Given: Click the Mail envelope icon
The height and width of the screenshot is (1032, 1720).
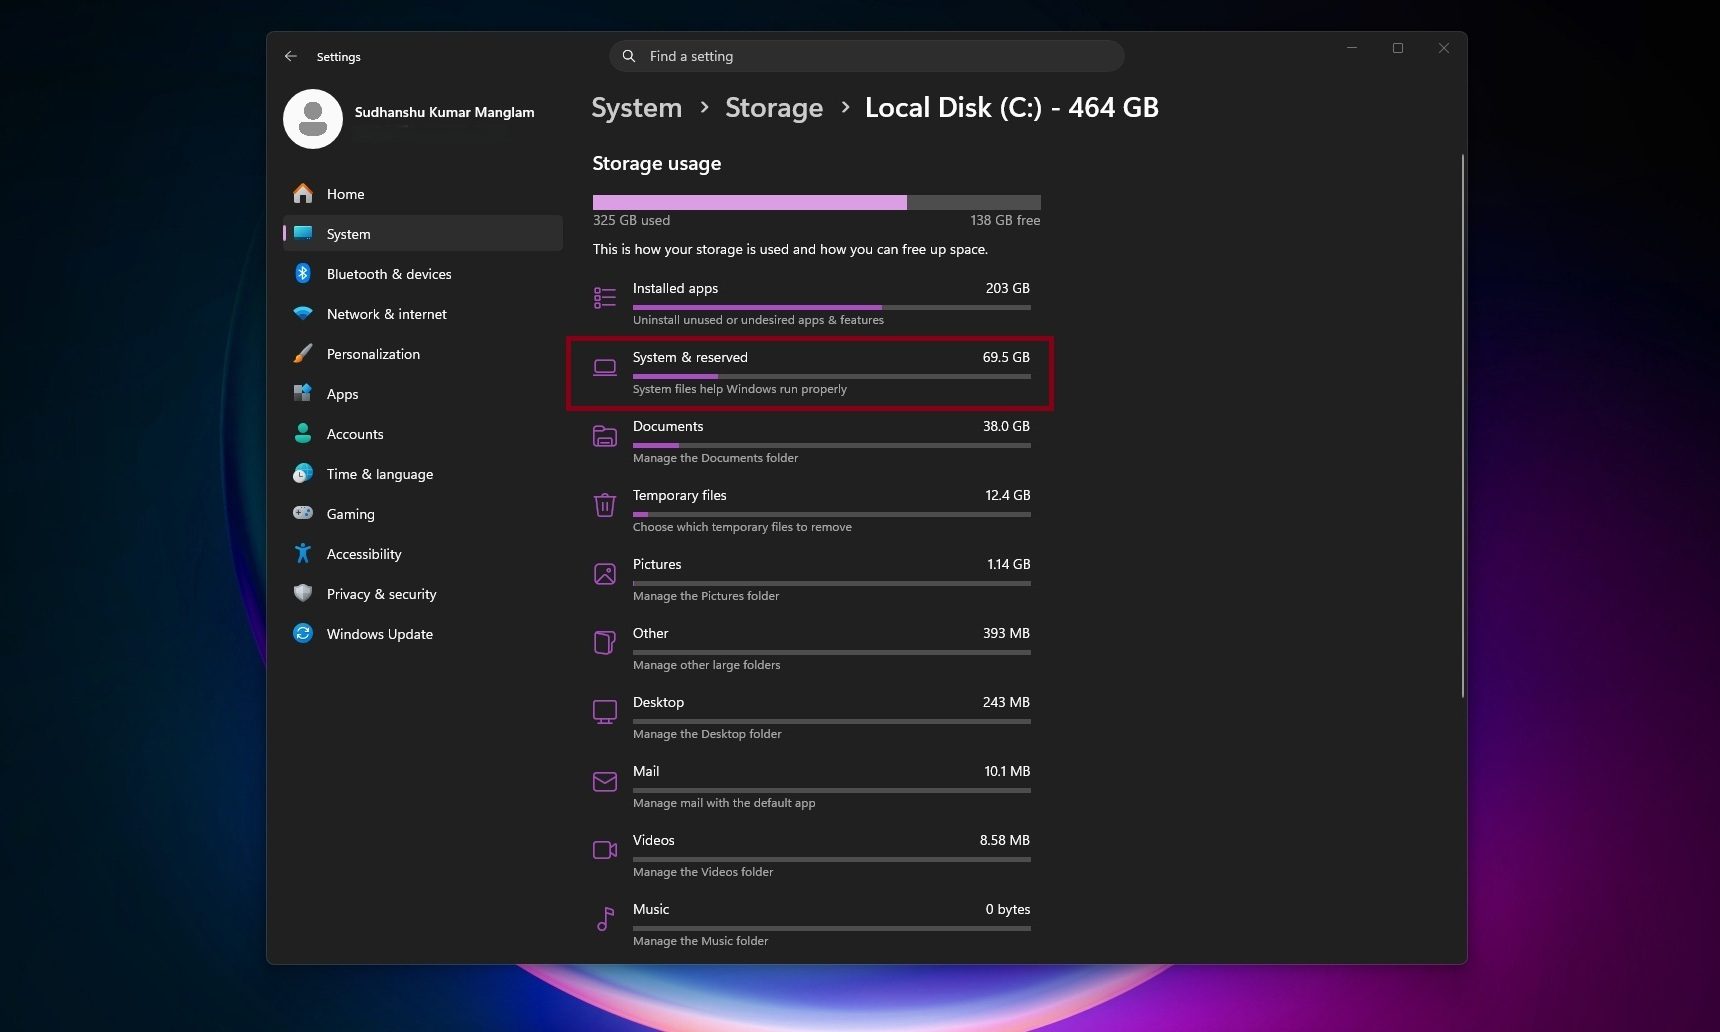Looking at the screenshot, I should [605, 781].
